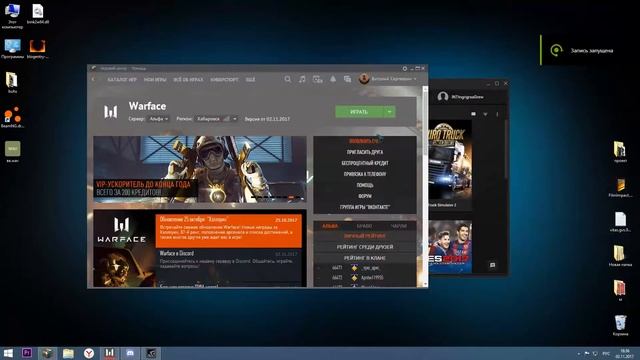Click the 'ПРИВЯЗКА К ТЕЛЕФОНУ' link

[364, 174]
